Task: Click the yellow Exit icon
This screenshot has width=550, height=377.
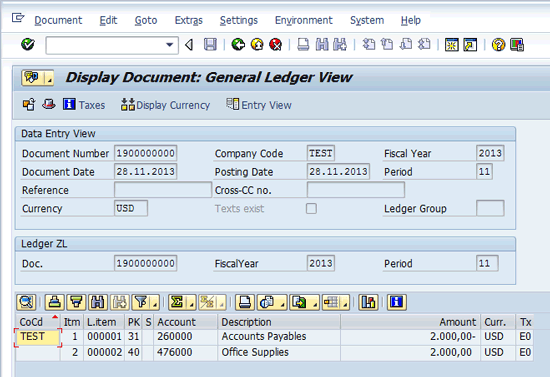Action: (x=257, y=45)
